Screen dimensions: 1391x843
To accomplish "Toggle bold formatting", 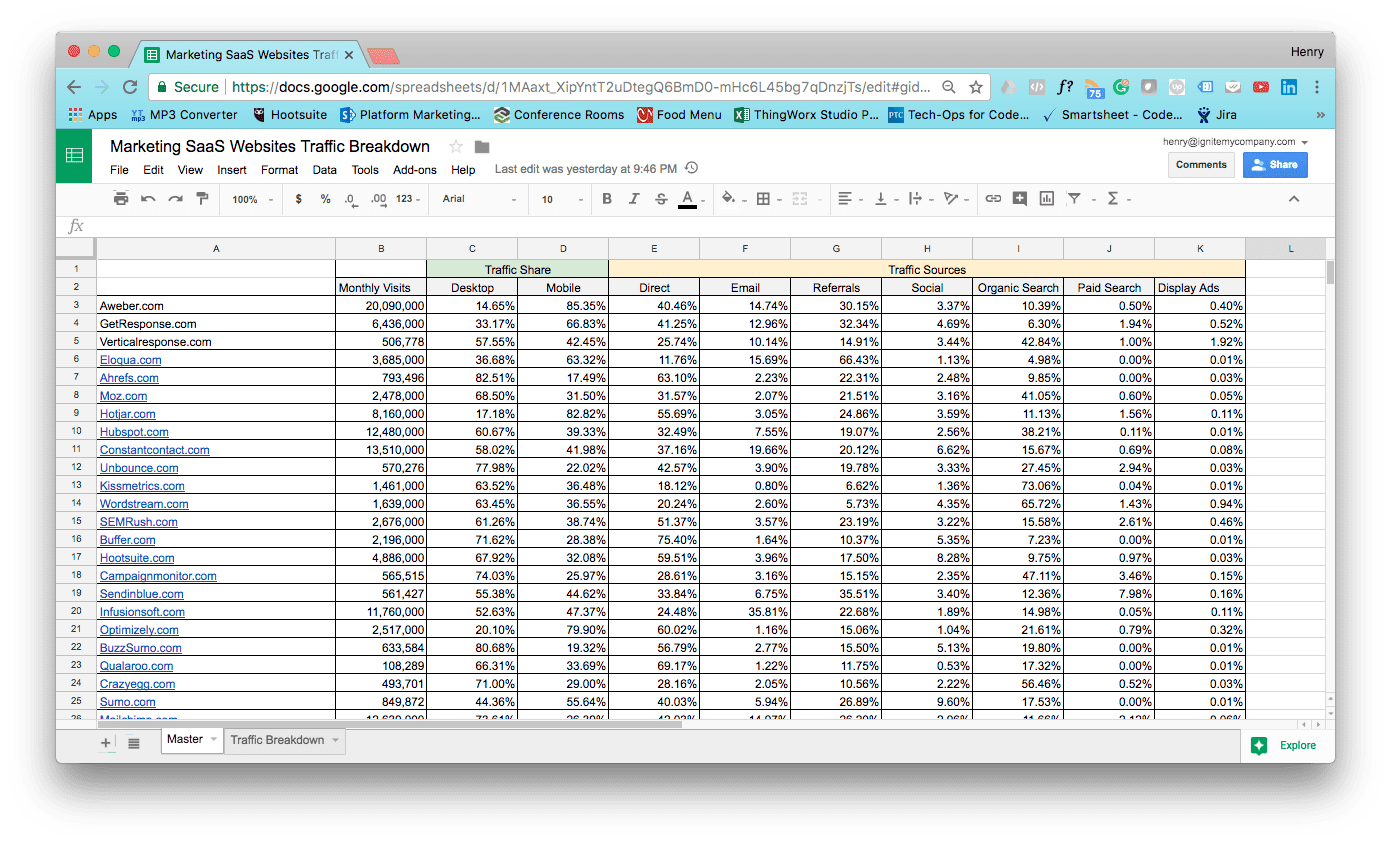I will coord(607,199).
